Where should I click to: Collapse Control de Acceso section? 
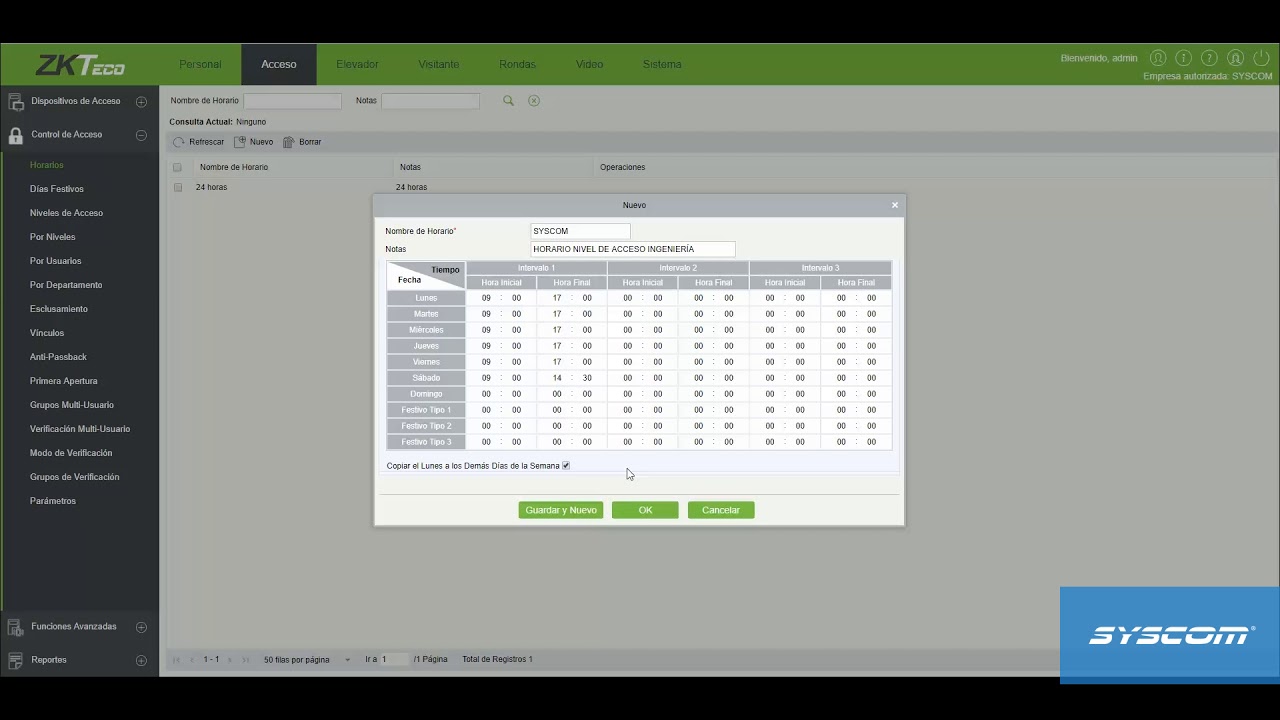(x=141, y=135)
